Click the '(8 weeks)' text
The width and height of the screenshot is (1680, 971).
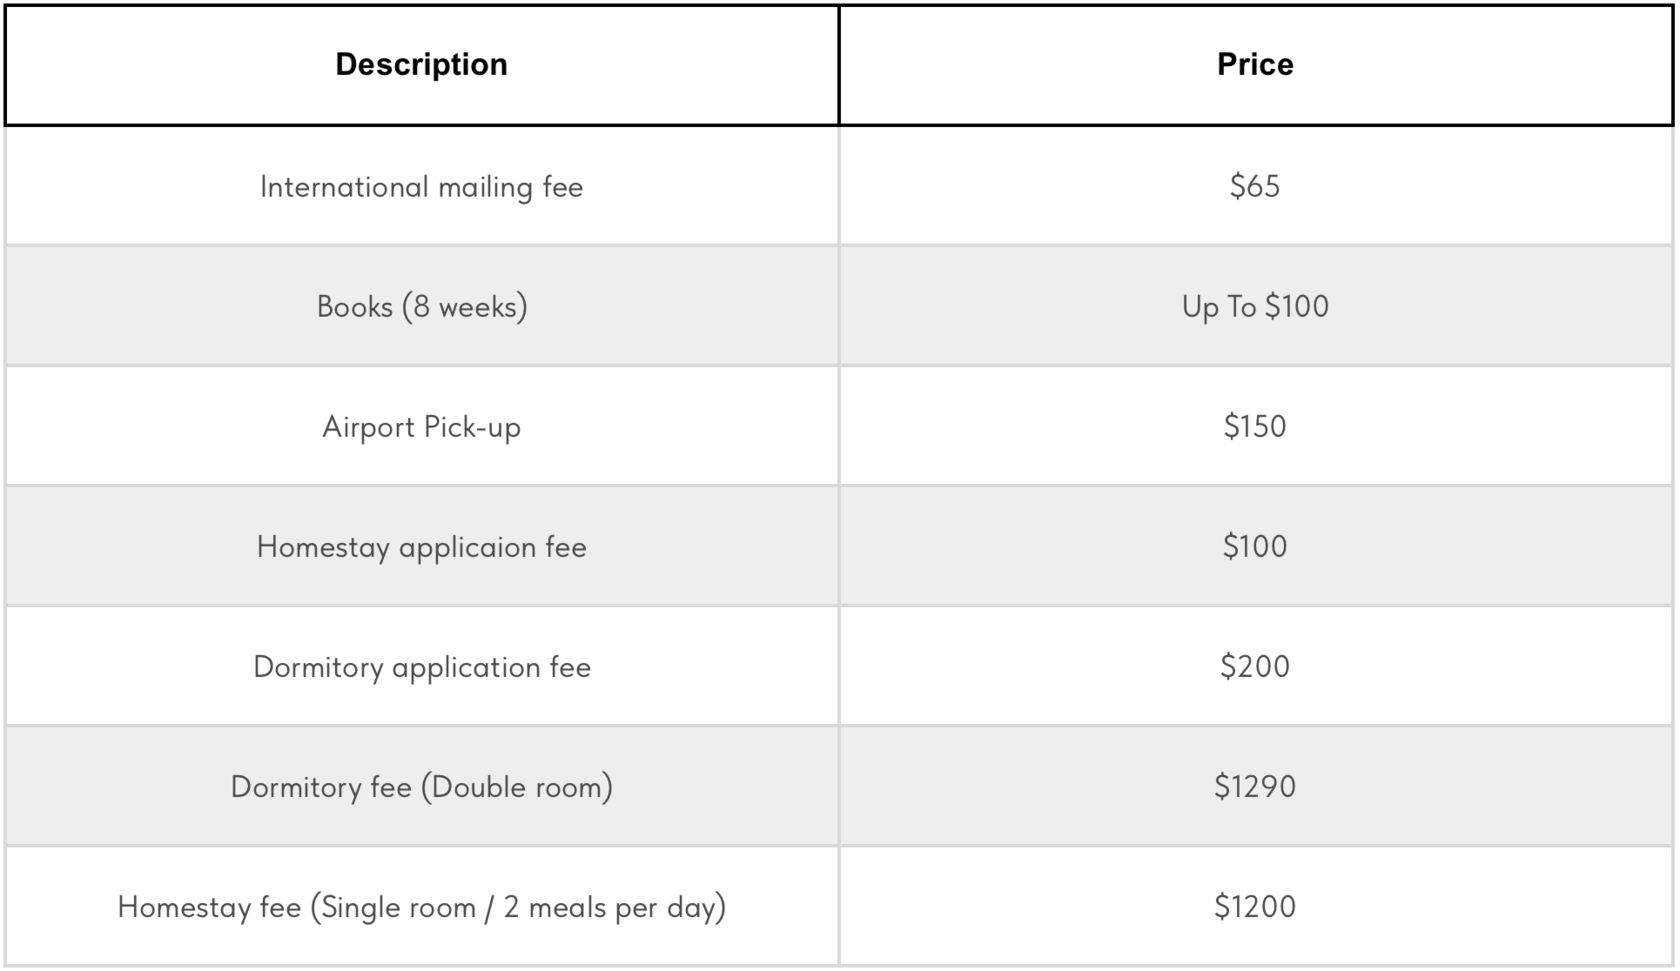465,306
